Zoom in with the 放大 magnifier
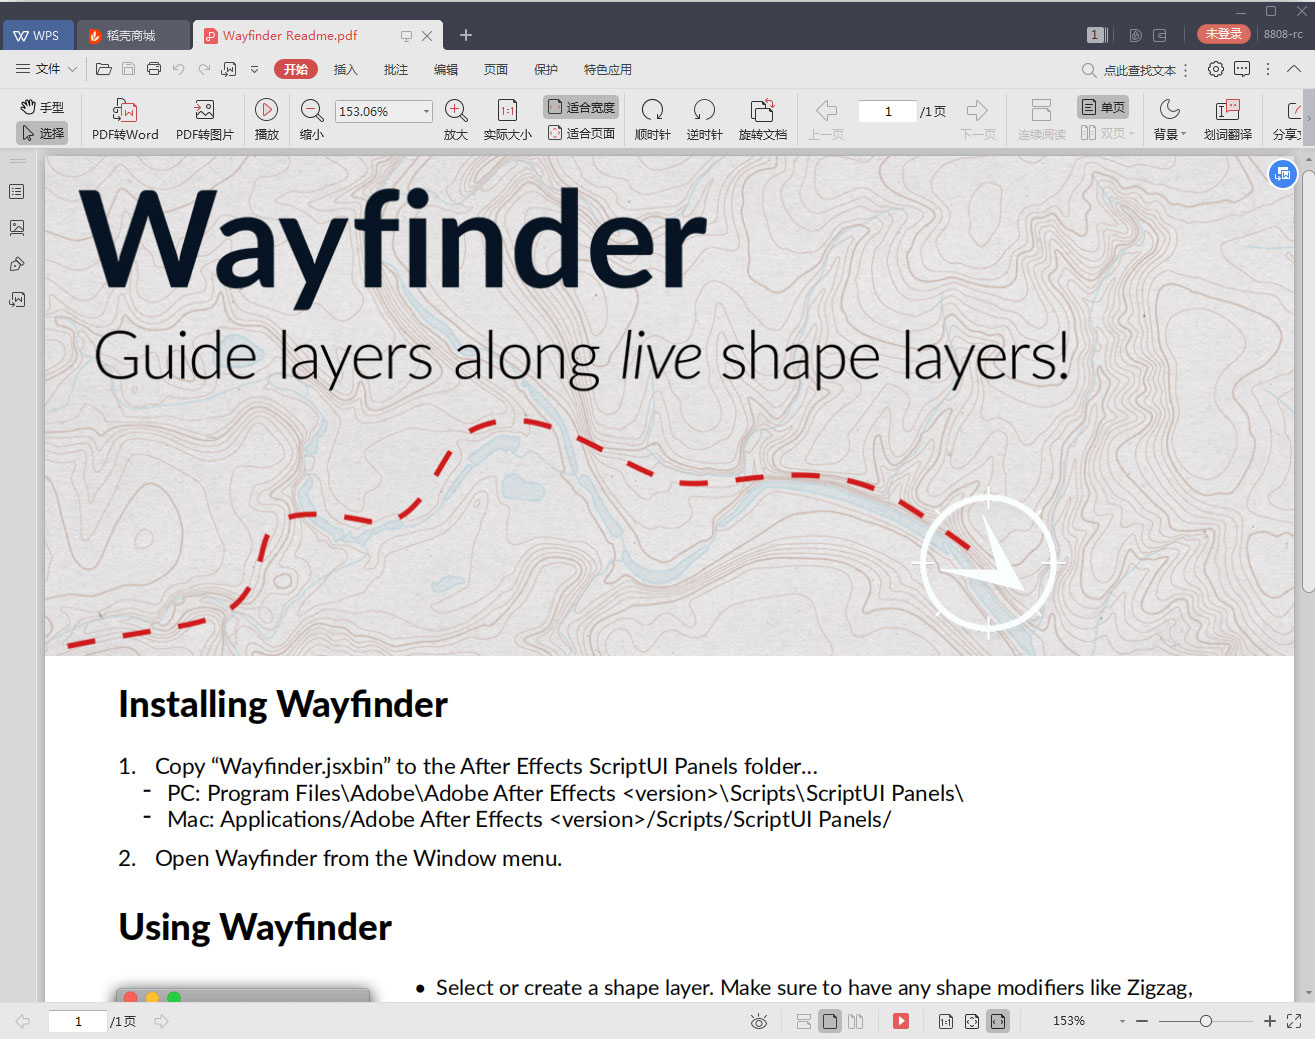This screenshot has height=1039, width=1315. coord(456,120)
